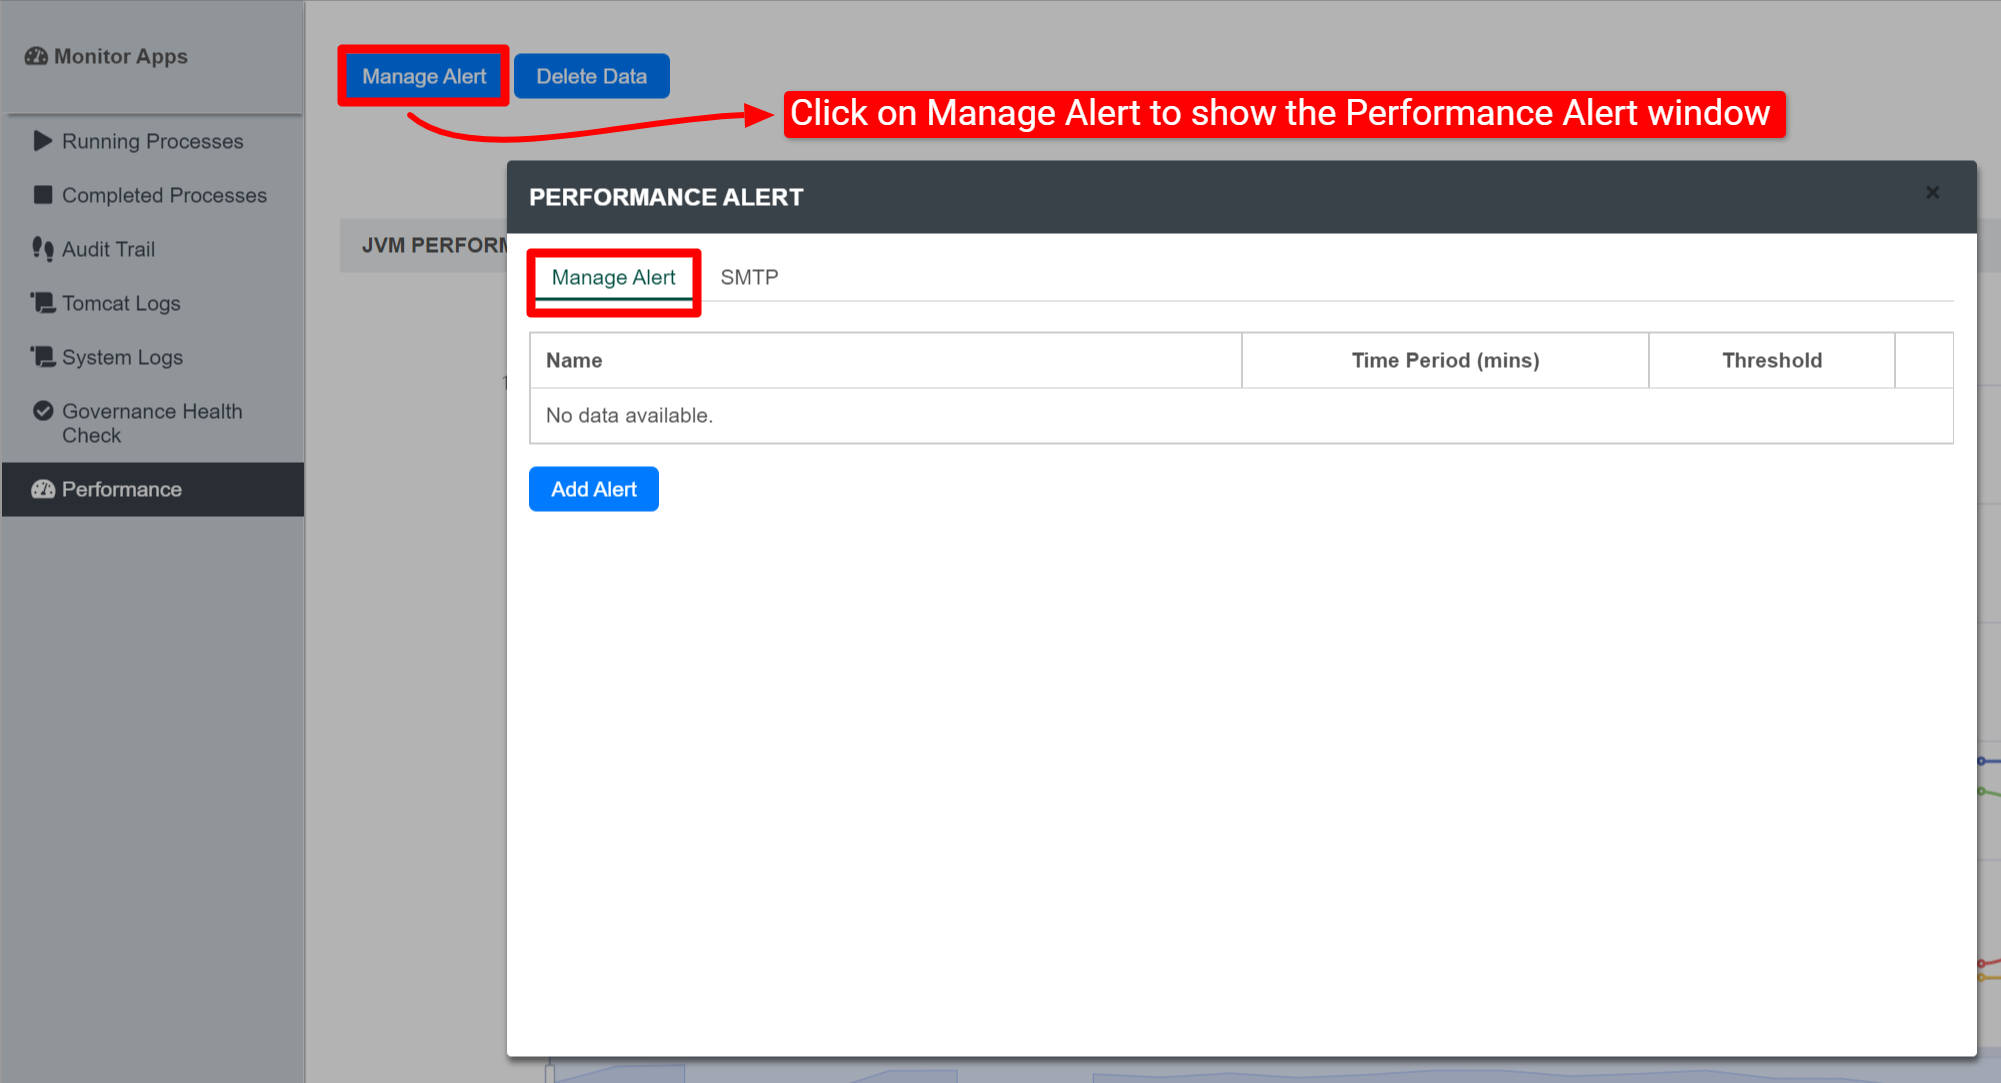
Task: Click the System Logs scroll icon
Action: coord(42,357)
